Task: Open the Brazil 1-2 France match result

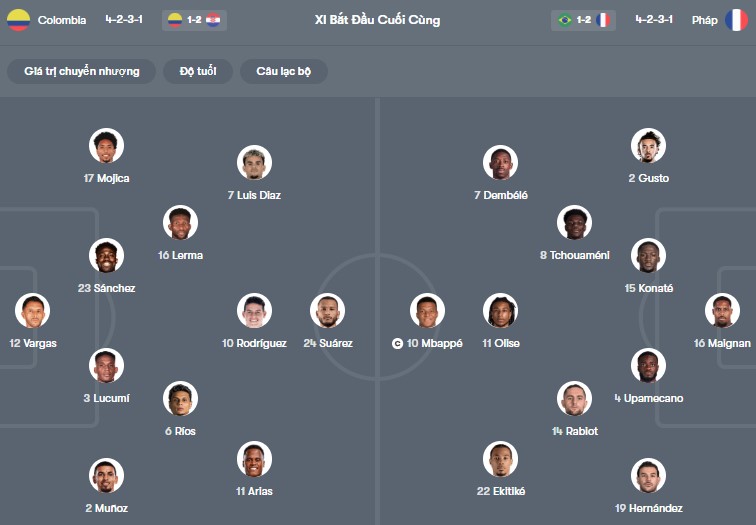Action: point(583,20)
